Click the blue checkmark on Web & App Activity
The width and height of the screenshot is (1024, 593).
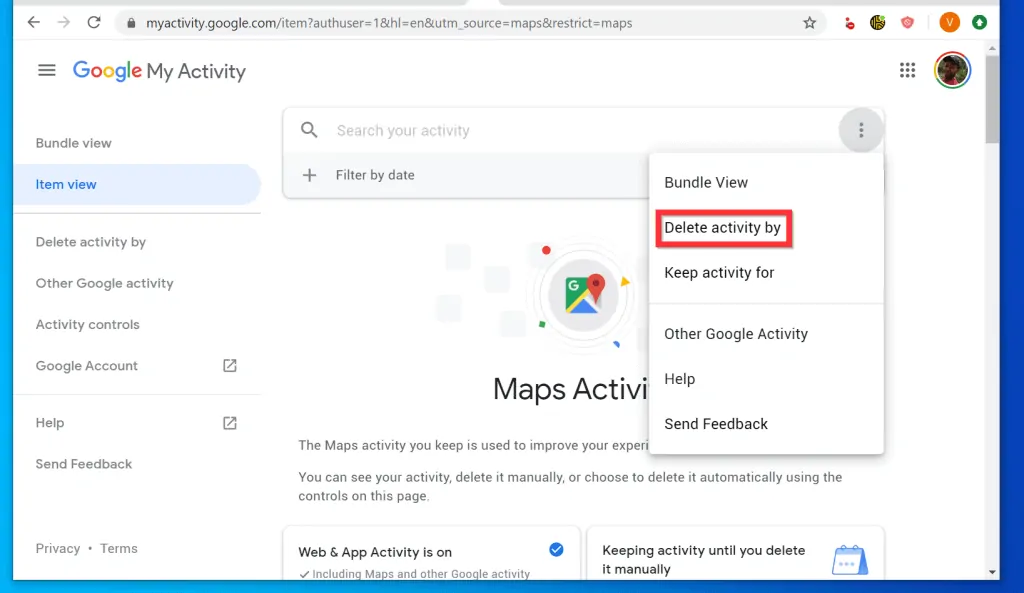tap(556, 550)
